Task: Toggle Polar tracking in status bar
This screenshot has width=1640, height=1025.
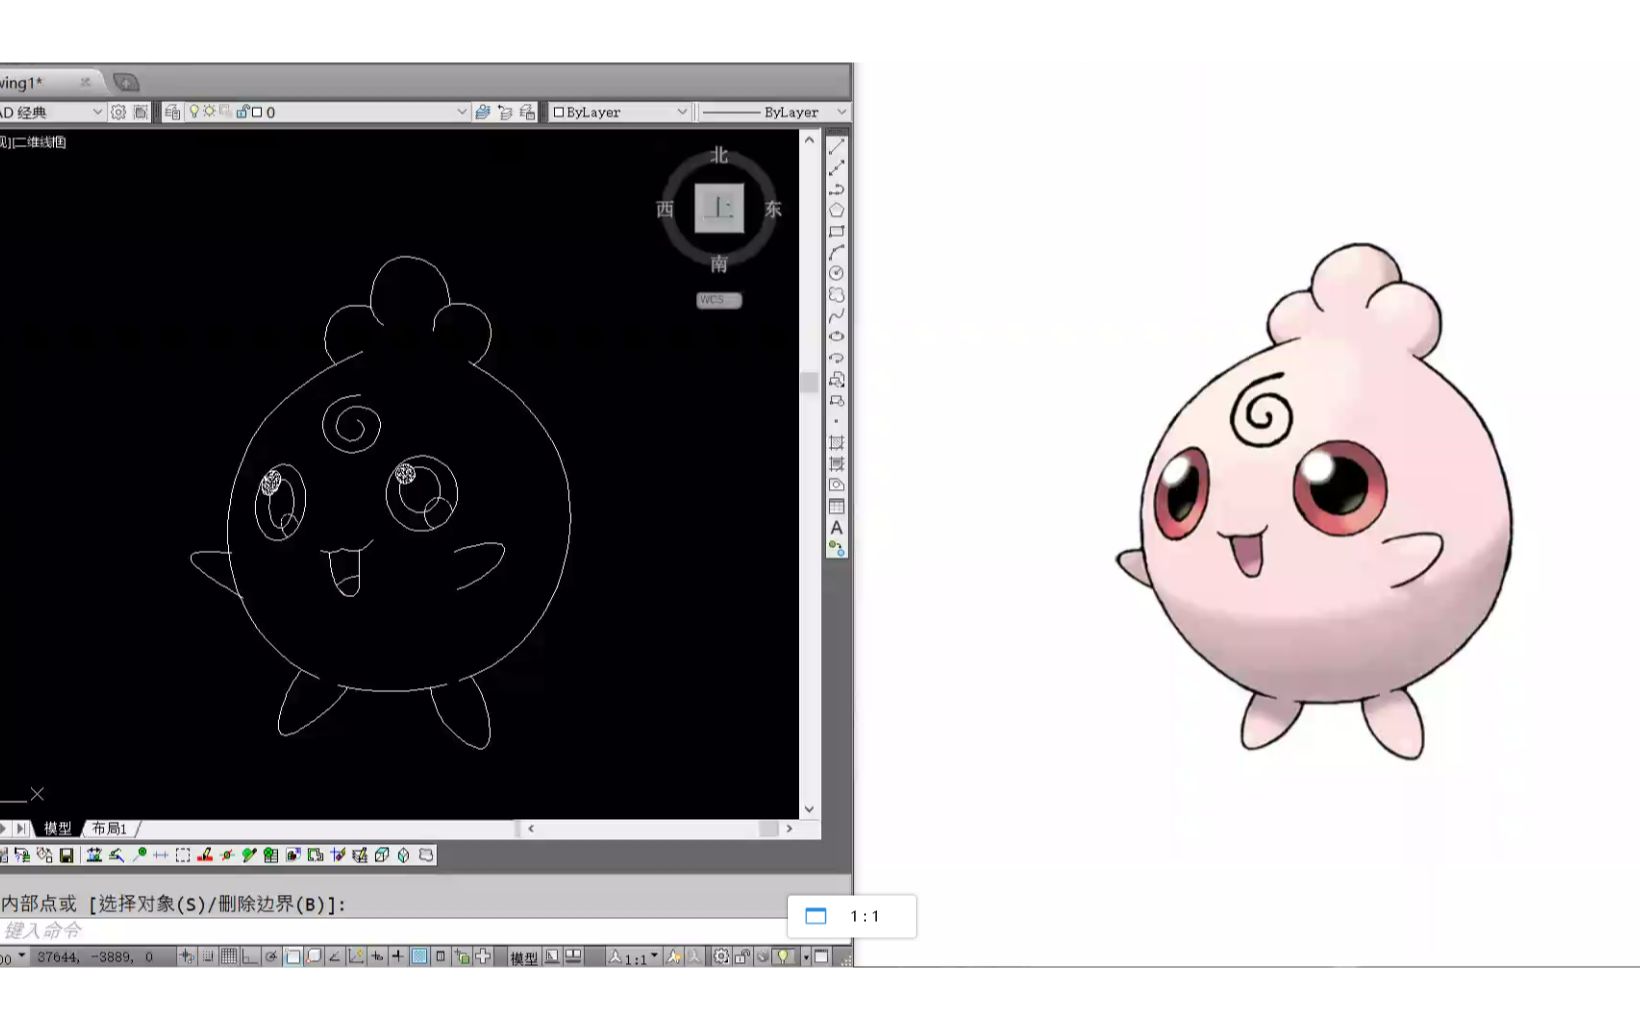Action: point(271,957)
